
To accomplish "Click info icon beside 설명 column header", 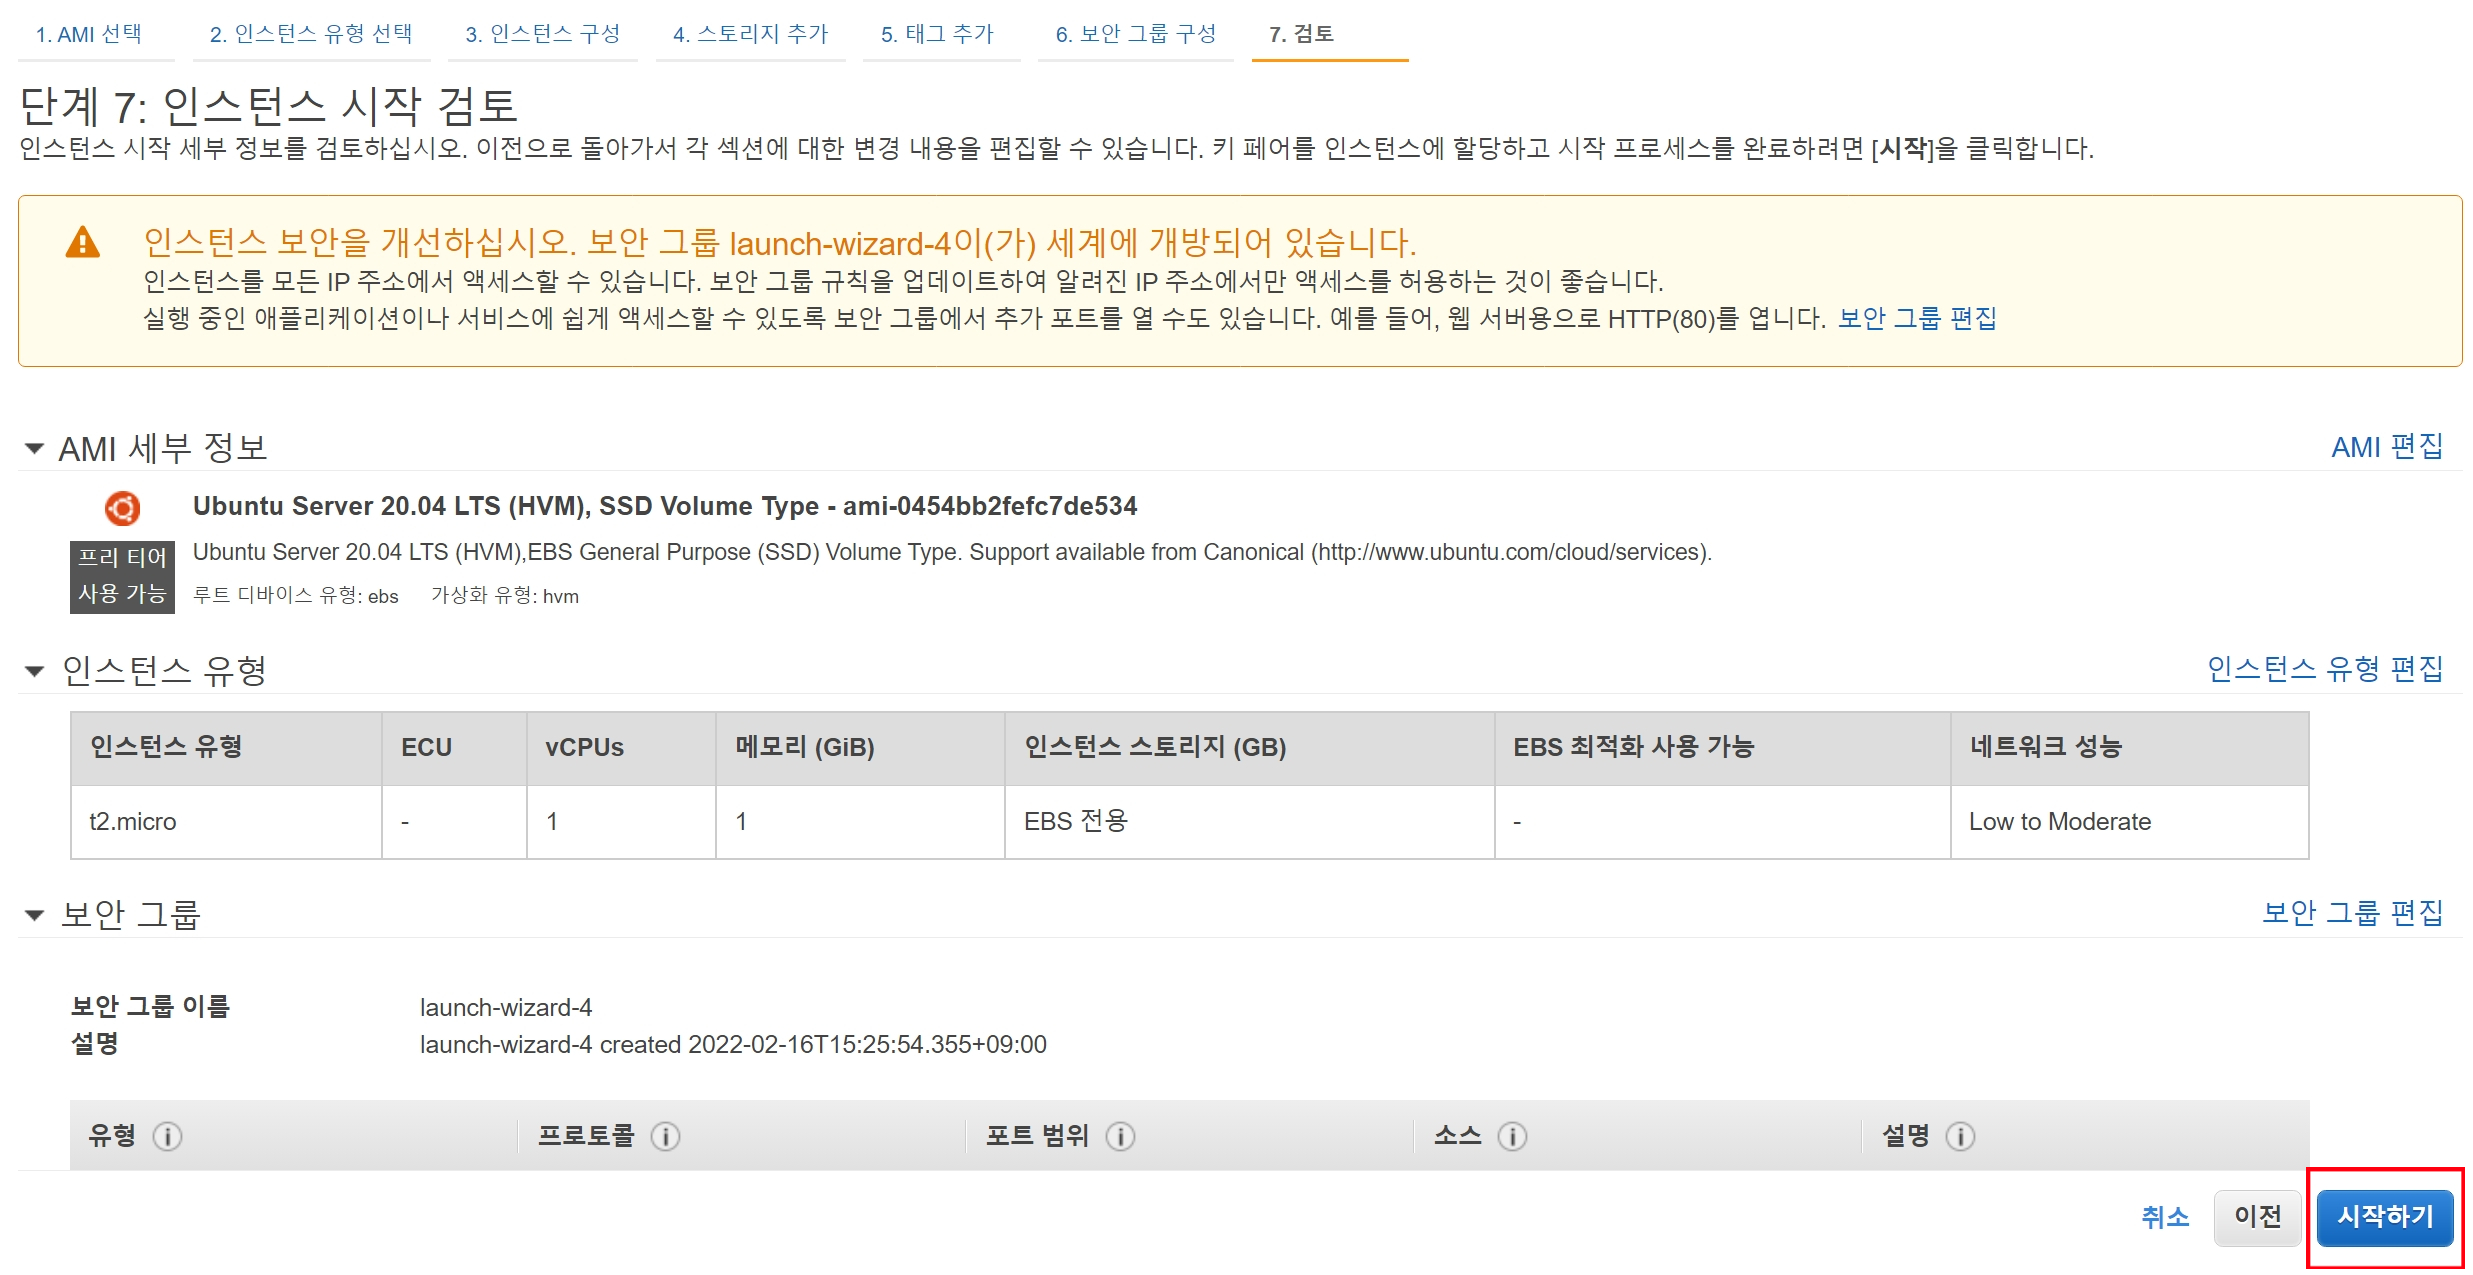I will coord(1960,1136).
